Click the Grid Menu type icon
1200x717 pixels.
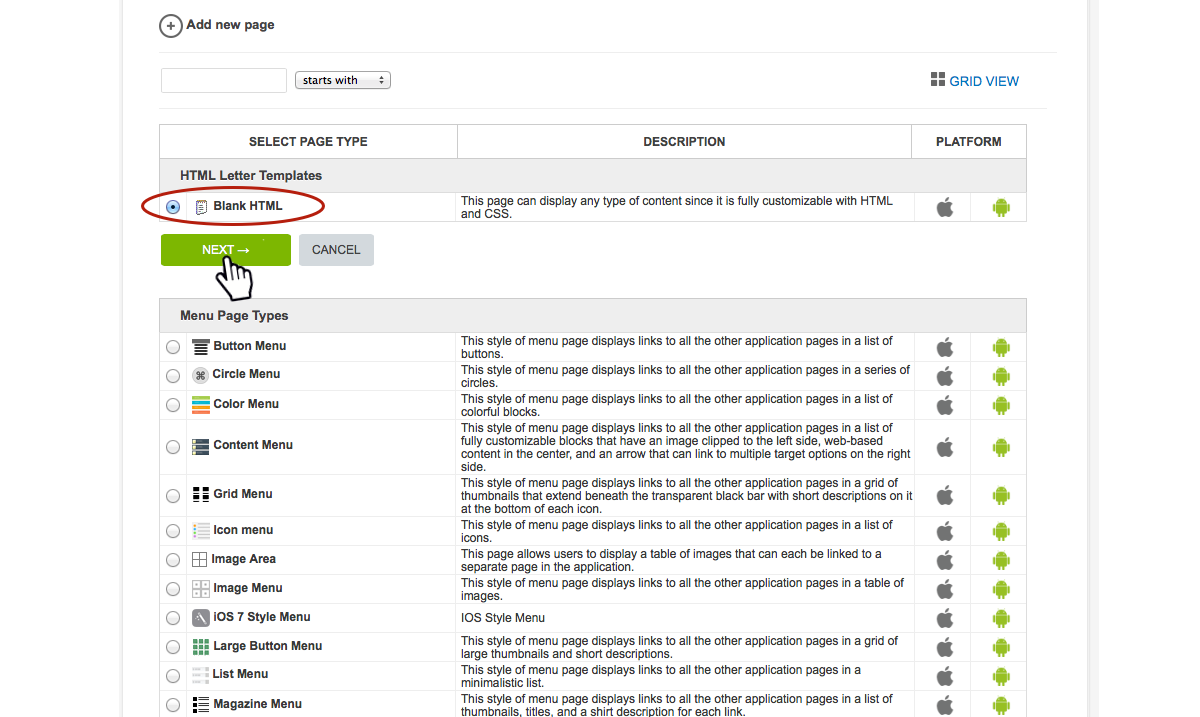[201, 494]
